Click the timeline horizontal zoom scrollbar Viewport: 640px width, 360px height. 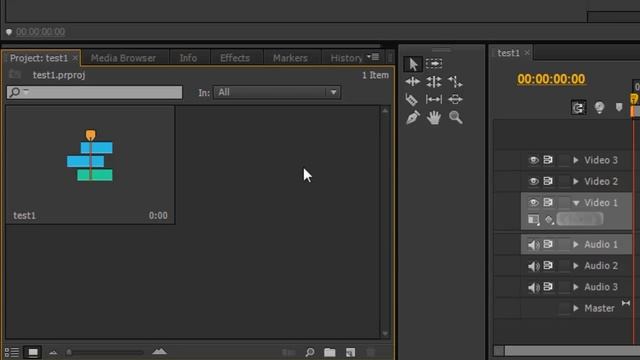(571, 351)
